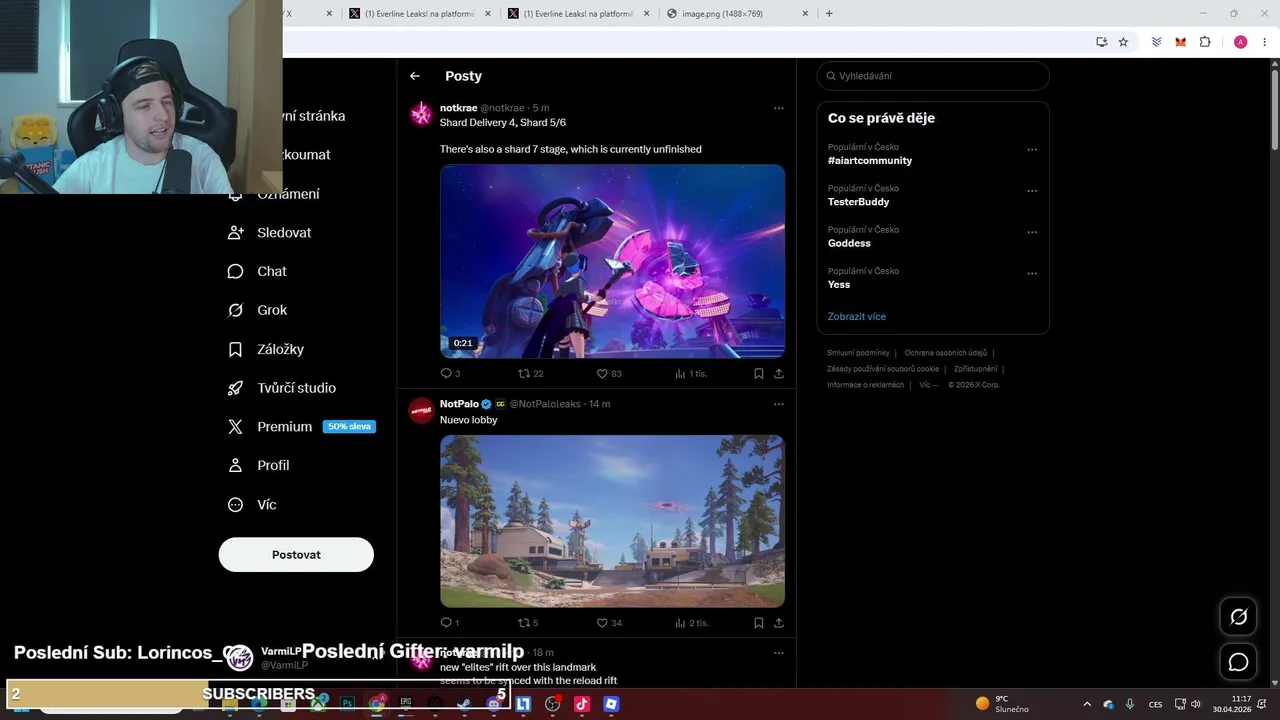
Task: Open the Yess trend
Action: 839,285
